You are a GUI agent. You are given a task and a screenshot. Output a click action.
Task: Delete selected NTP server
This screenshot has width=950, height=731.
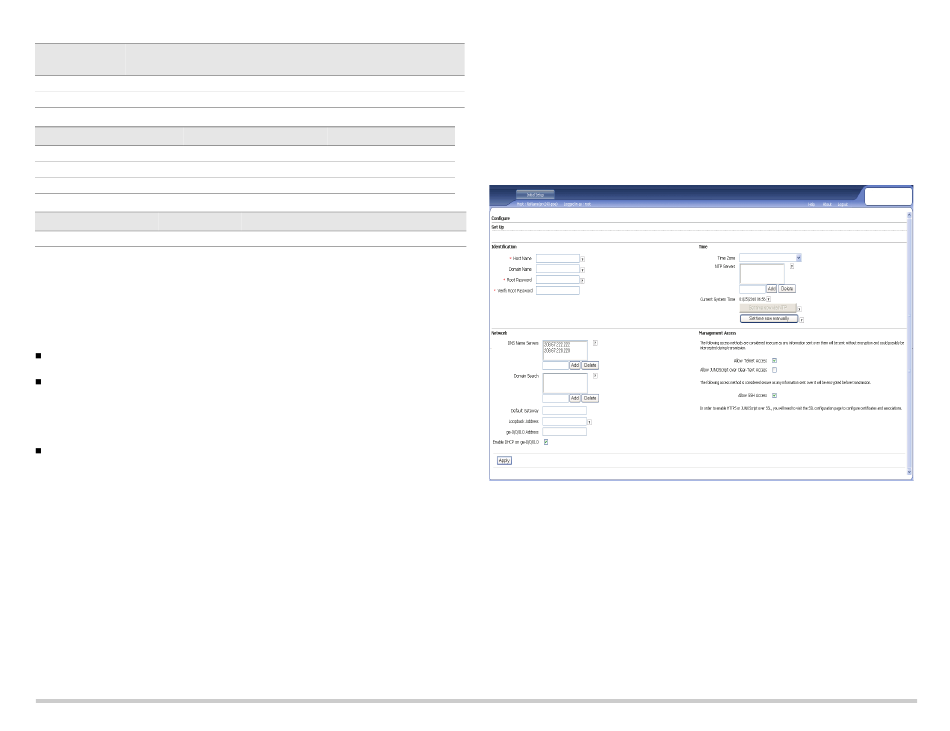786,289
